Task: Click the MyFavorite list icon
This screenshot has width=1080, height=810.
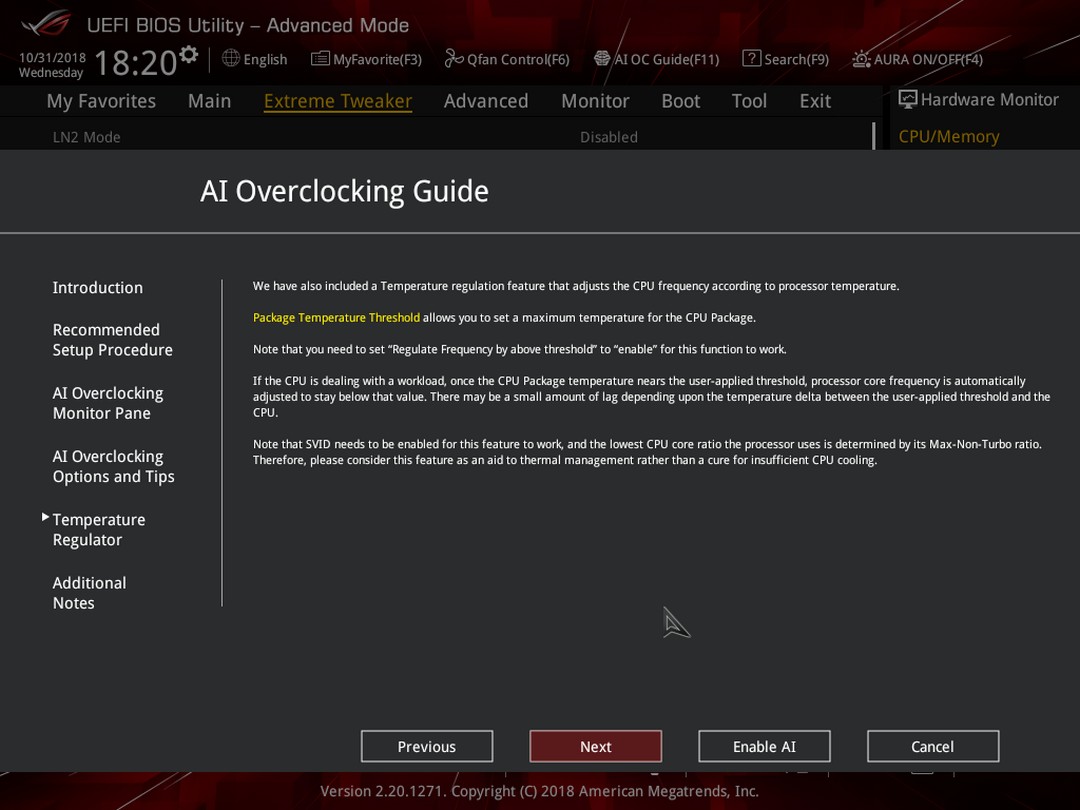Action: click(320, 59)
